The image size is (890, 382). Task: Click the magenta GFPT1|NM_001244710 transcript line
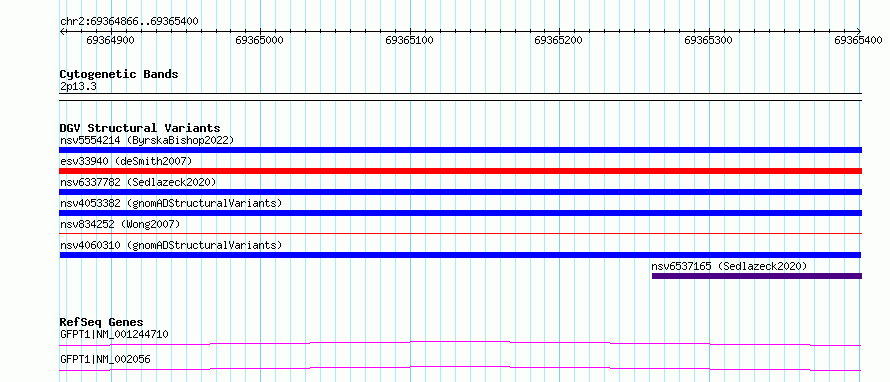point(460,343)
